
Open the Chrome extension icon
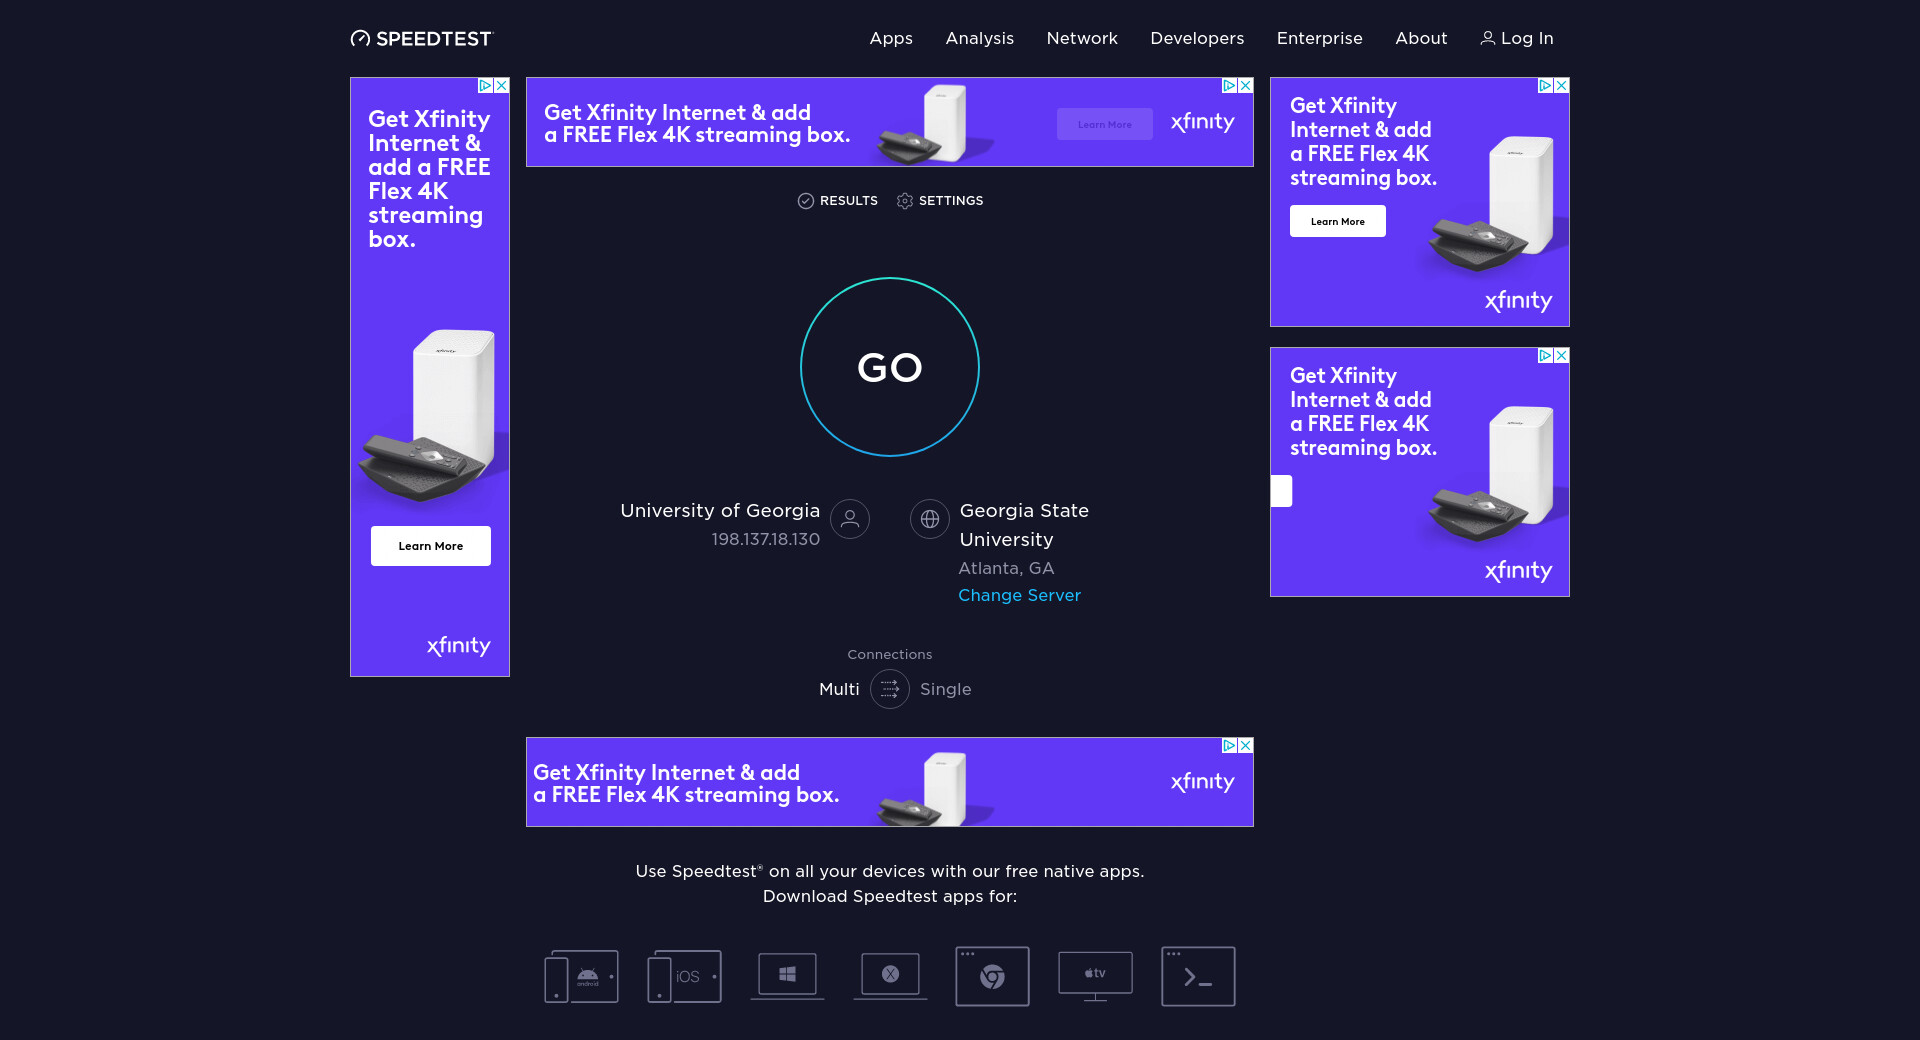992,976
